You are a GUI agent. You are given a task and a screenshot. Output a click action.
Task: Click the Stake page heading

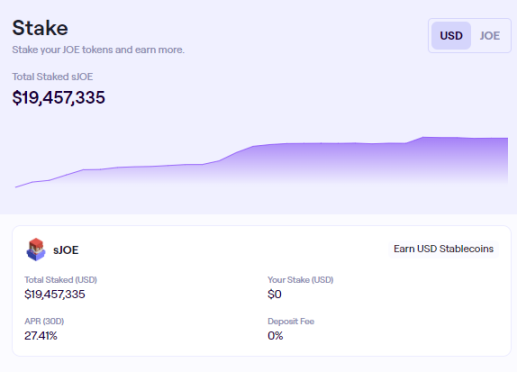[40, 28]
